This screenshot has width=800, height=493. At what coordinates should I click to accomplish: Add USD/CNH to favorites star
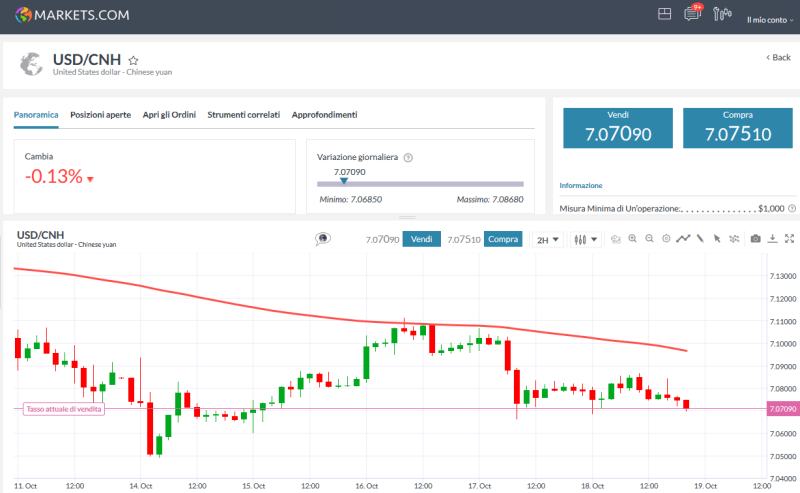coord(134,60)
